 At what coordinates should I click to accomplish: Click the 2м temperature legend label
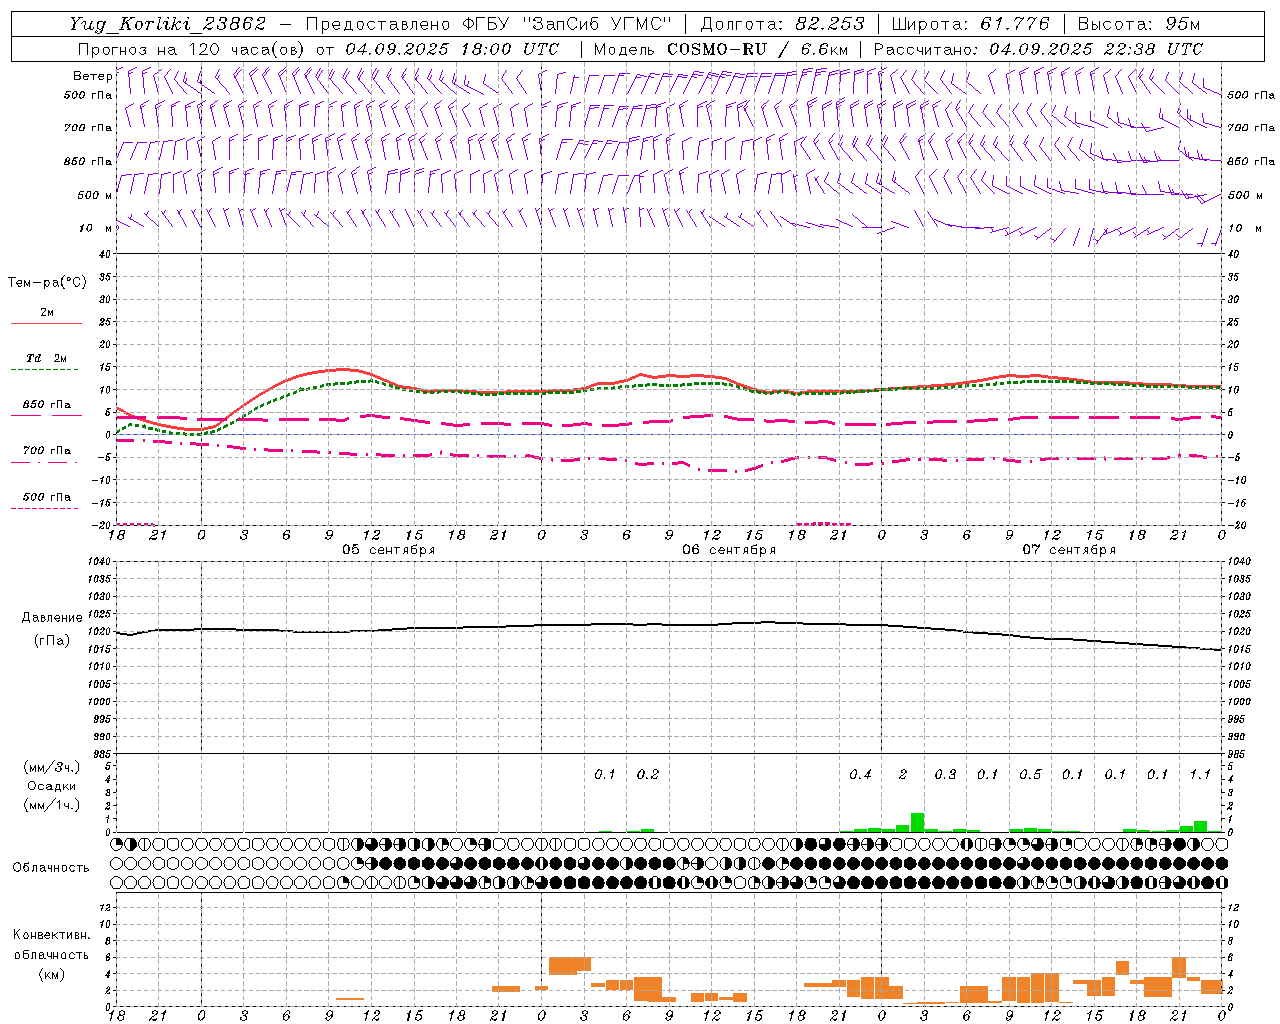(x=47, y=312)
